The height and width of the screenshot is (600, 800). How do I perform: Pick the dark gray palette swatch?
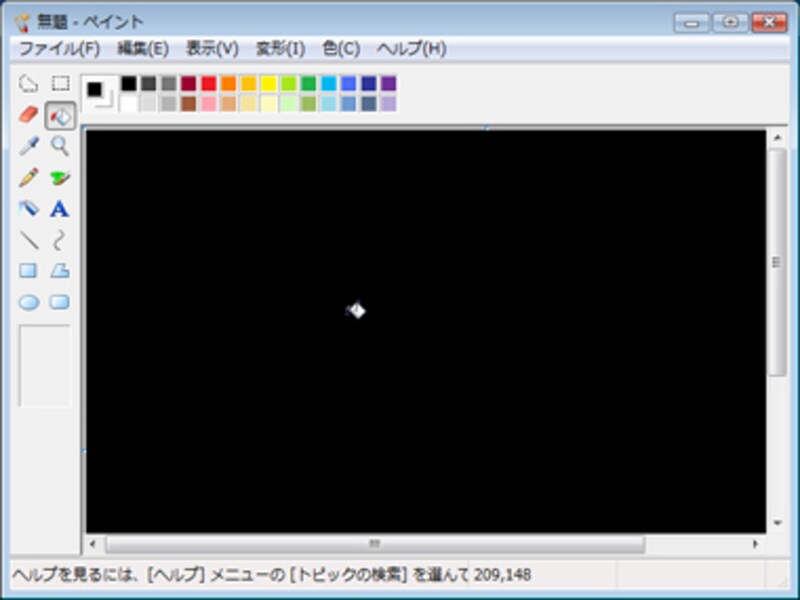(148, 83)
